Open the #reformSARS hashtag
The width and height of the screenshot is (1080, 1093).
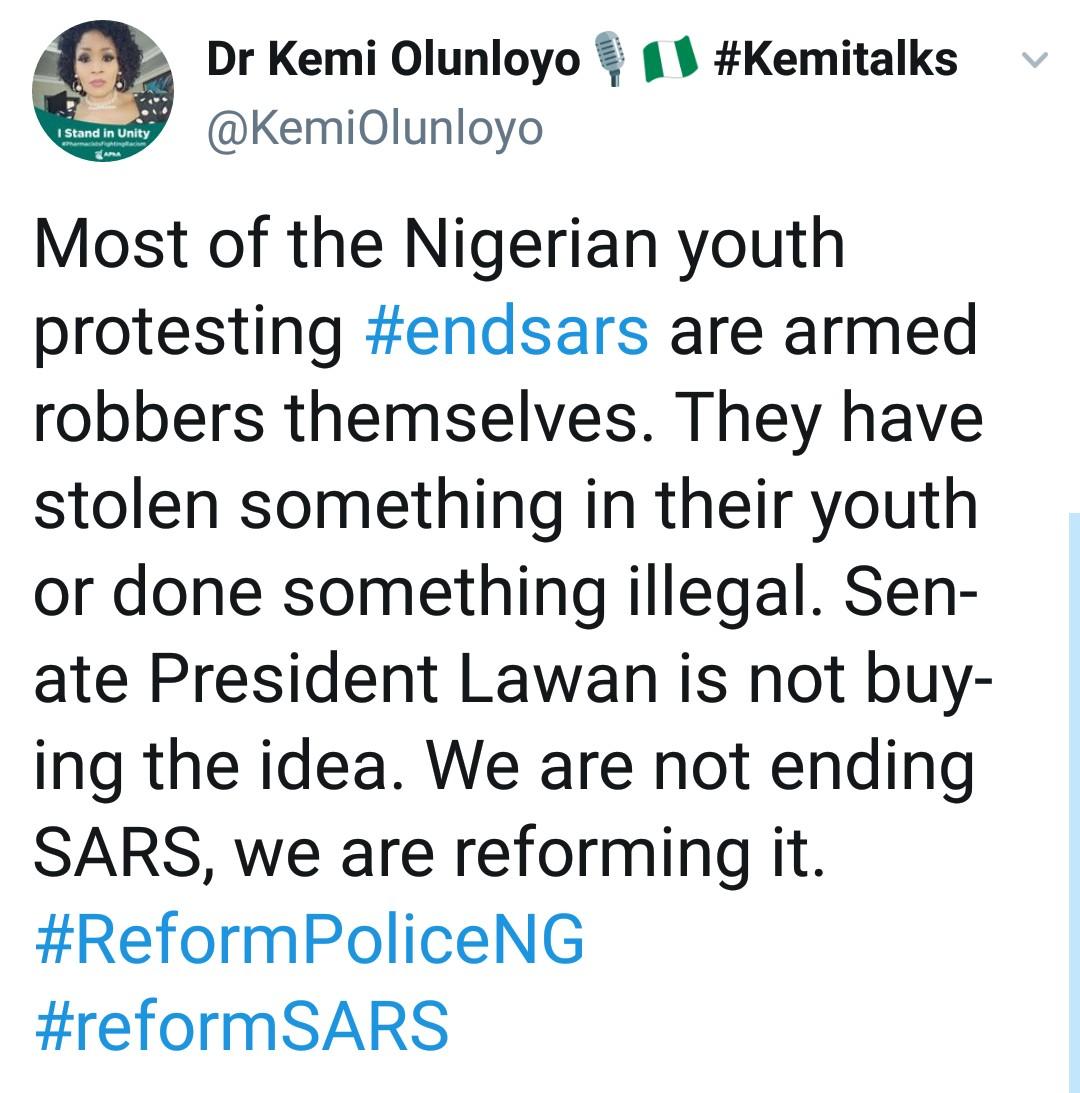241,1025
